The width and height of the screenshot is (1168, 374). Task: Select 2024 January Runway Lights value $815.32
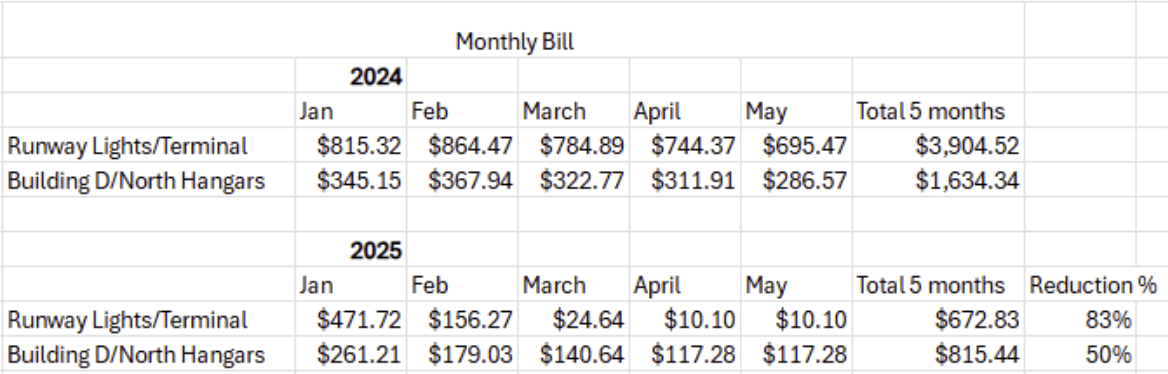(x=350, y=146)
